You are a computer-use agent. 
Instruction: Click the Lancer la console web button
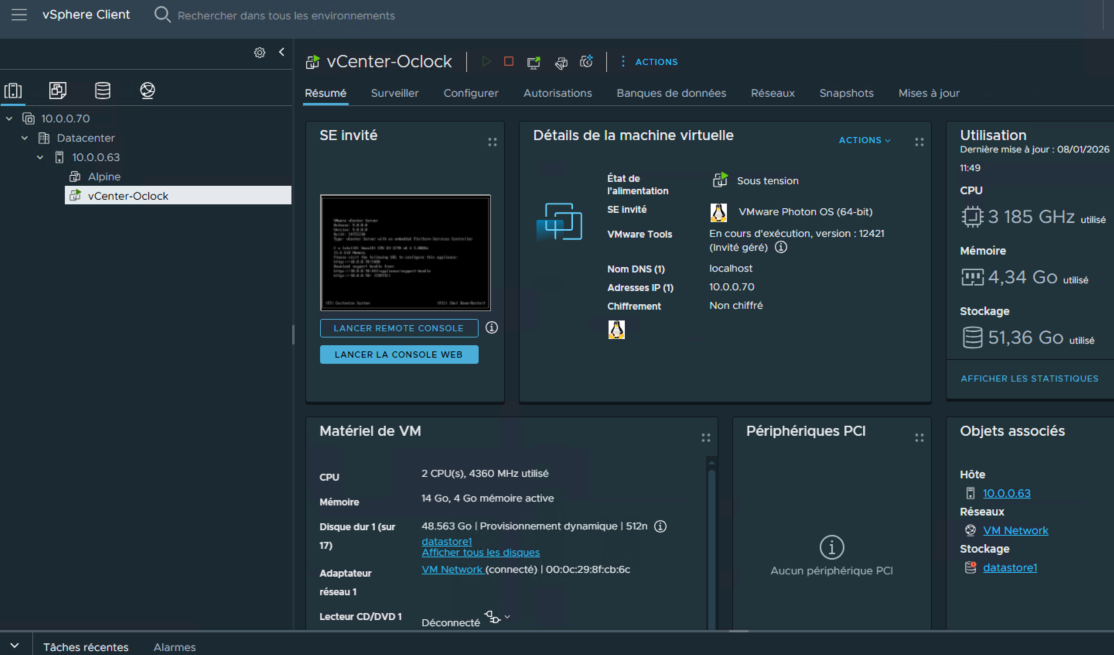pos(399,355)
